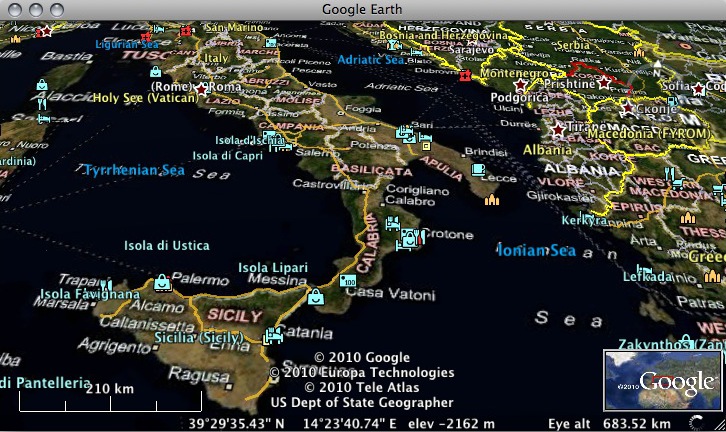
Task: Click the star marker next to Prishtine
Action: [x=604, y=83]
